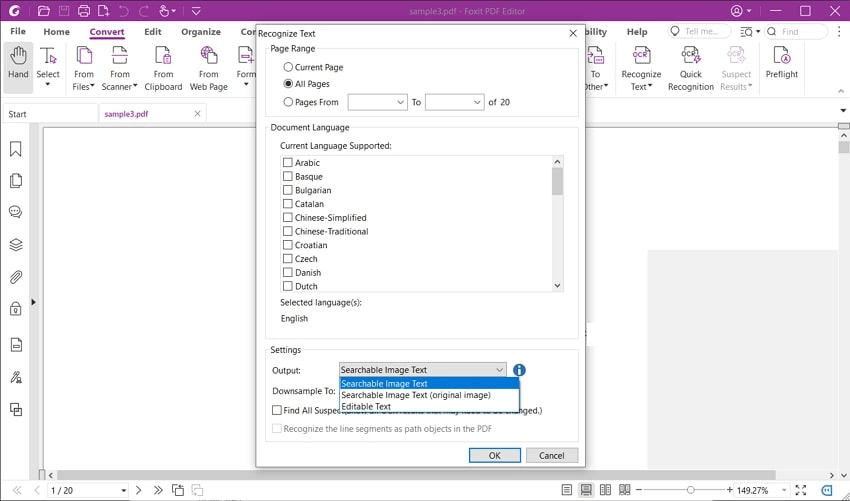Open the Help ribbon tab

[637, 31]
